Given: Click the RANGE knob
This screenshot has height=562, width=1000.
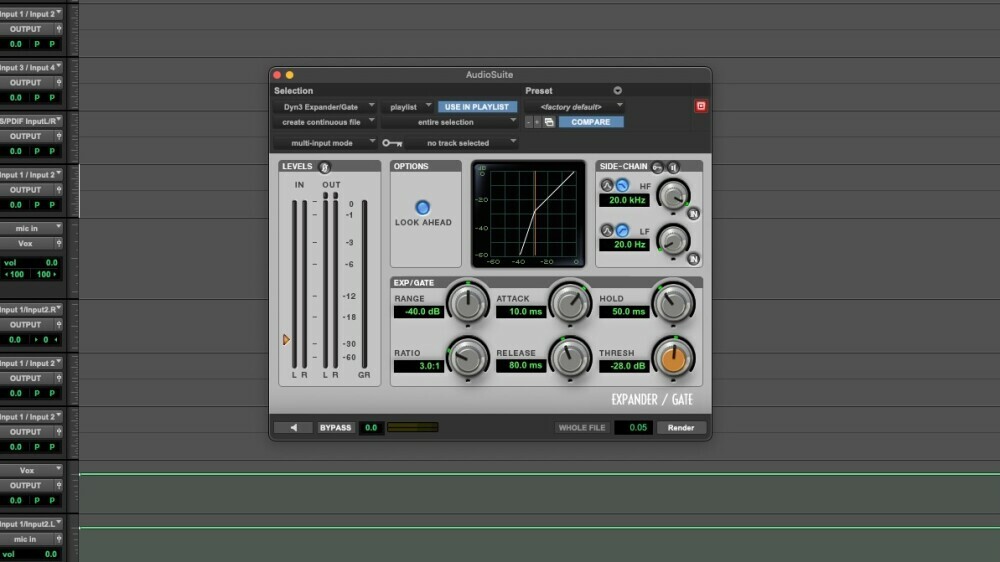Looking at the screenshot, I should [467, 304].
